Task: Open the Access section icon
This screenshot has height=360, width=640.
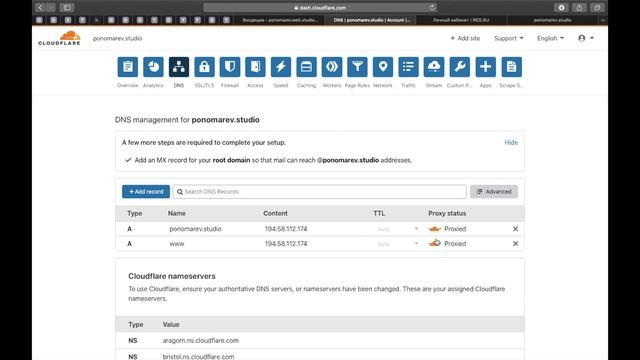Action: [x=256, y=67]
